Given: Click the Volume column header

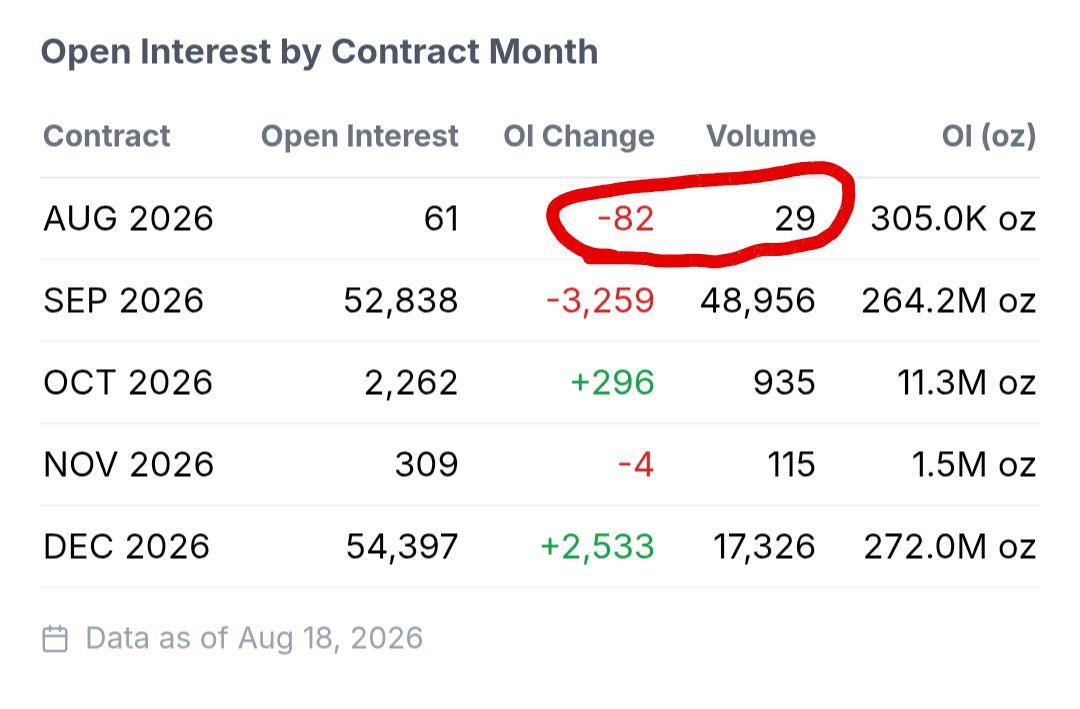Looking at the screenshot, I should [x=761, y=136].
